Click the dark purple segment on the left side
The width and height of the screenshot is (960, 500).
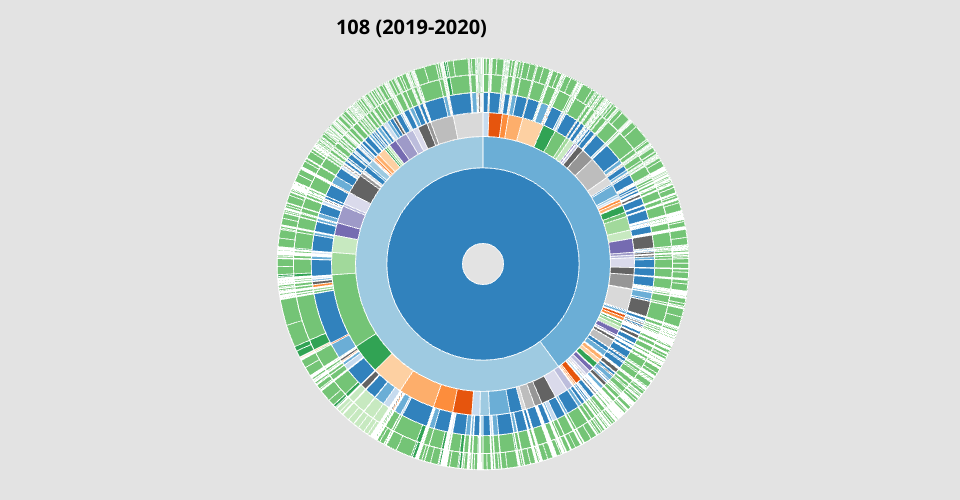click(x=347, y=231)
